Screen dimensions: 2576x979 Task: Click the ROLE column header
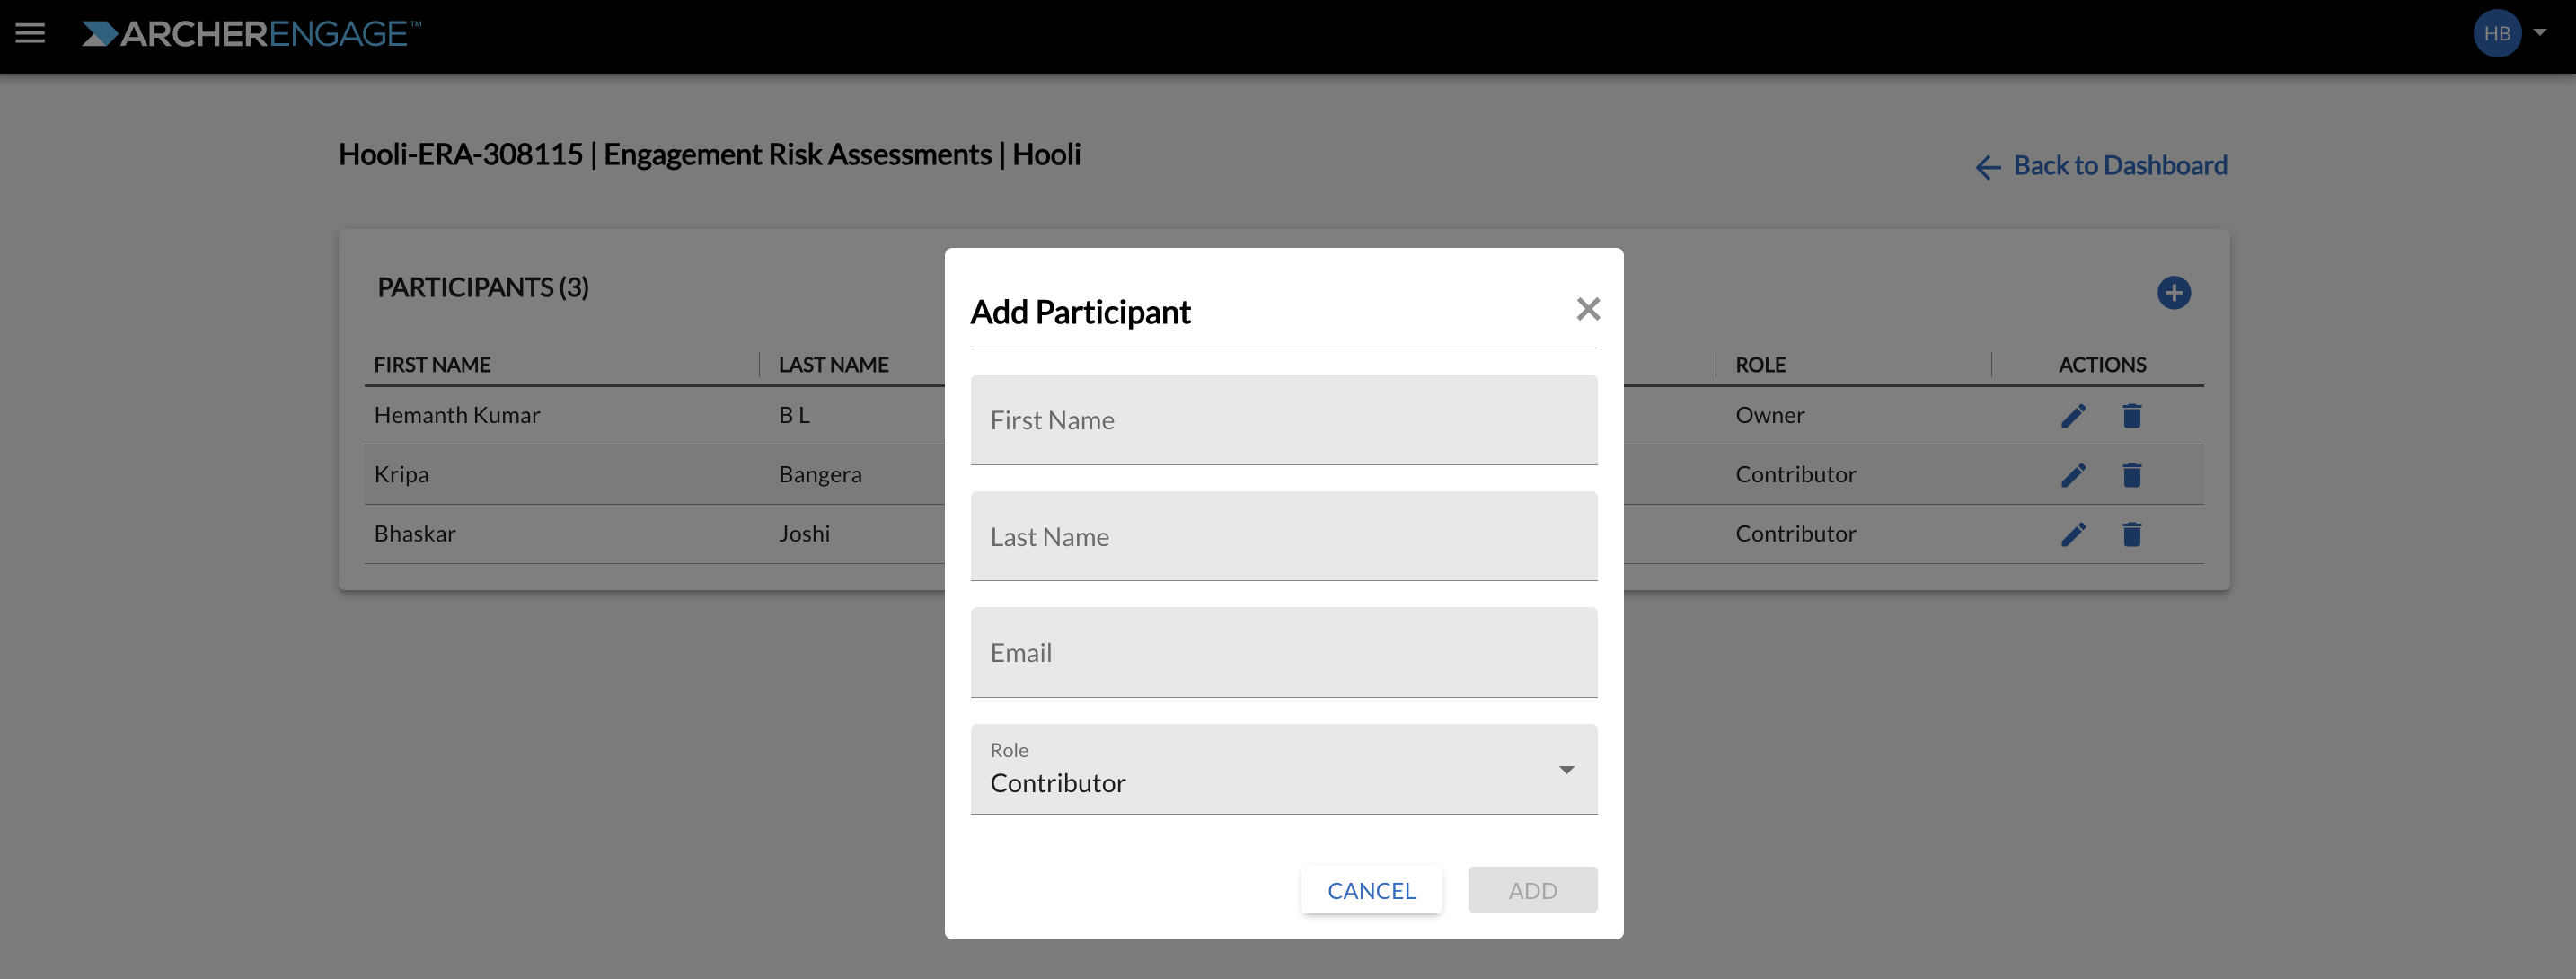(1760, 365)
